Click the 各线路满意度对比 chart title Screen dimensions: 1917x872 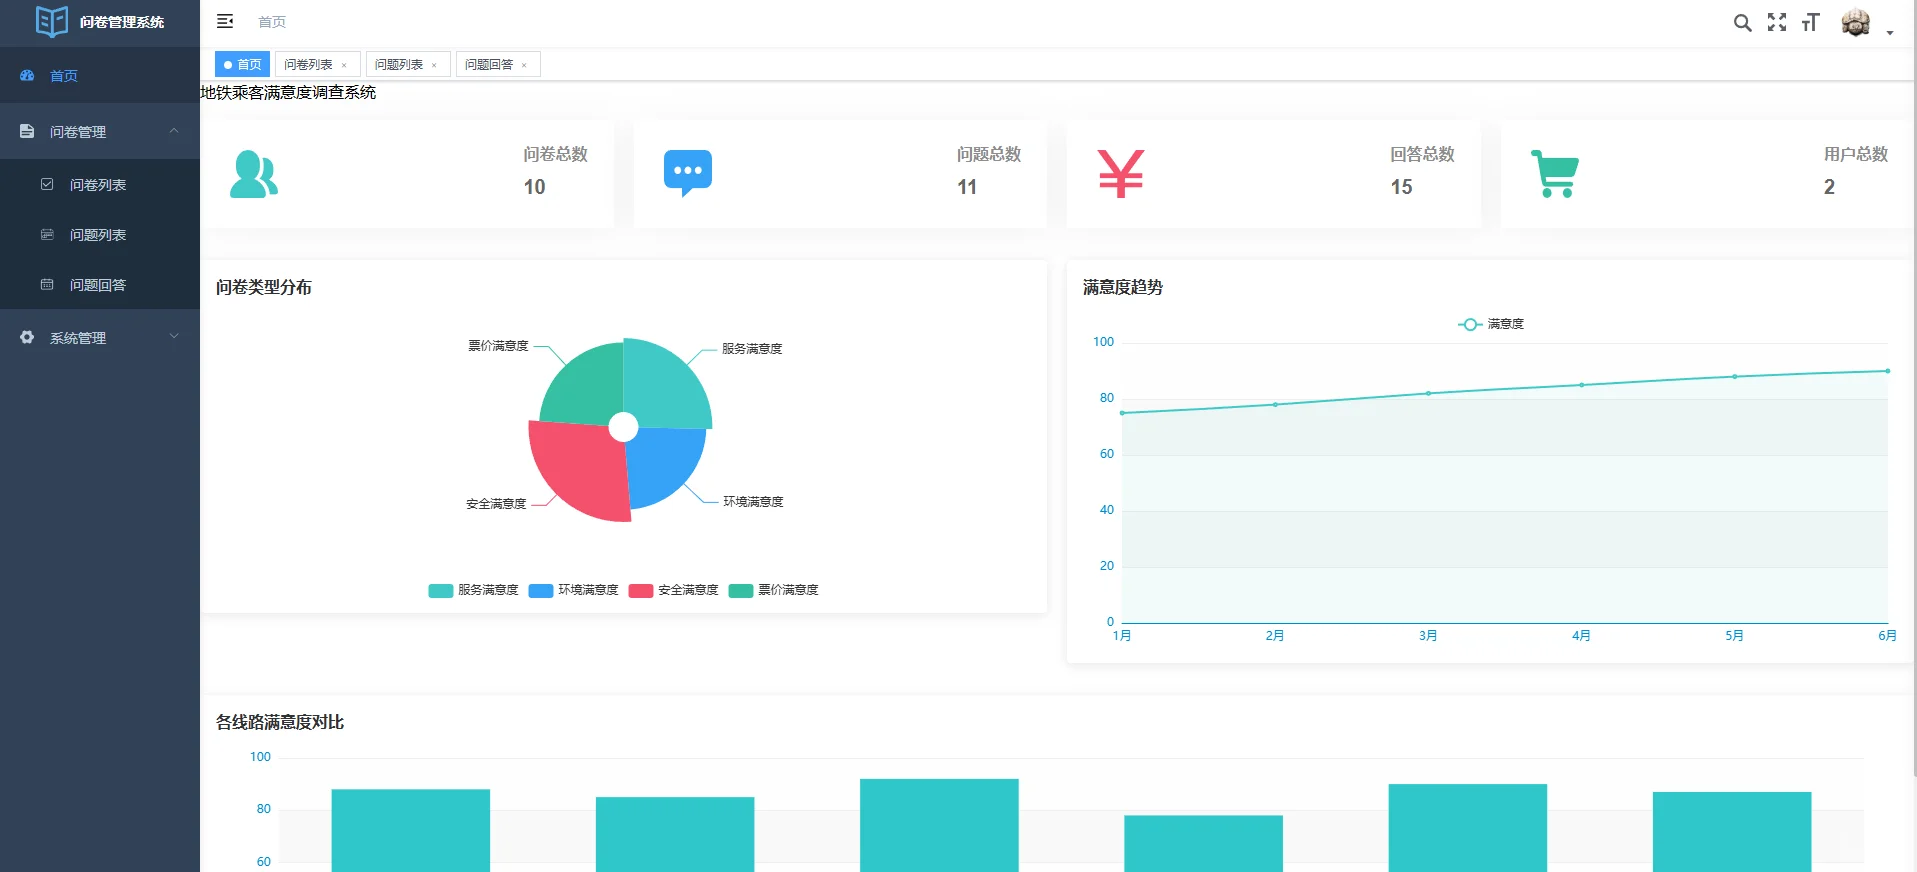pyautogui.click(x=280, y=722)
